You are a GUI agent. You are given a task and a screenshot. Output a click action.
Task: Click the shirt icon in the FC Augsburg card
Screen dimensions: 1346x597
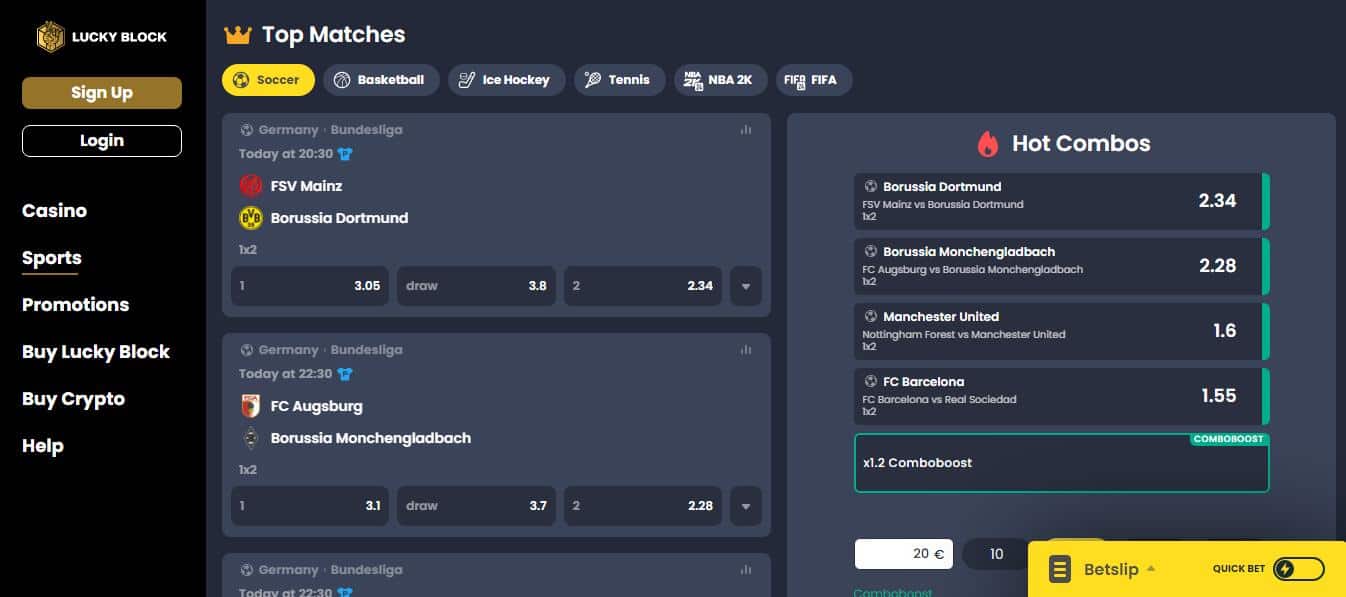click(345, 374)
